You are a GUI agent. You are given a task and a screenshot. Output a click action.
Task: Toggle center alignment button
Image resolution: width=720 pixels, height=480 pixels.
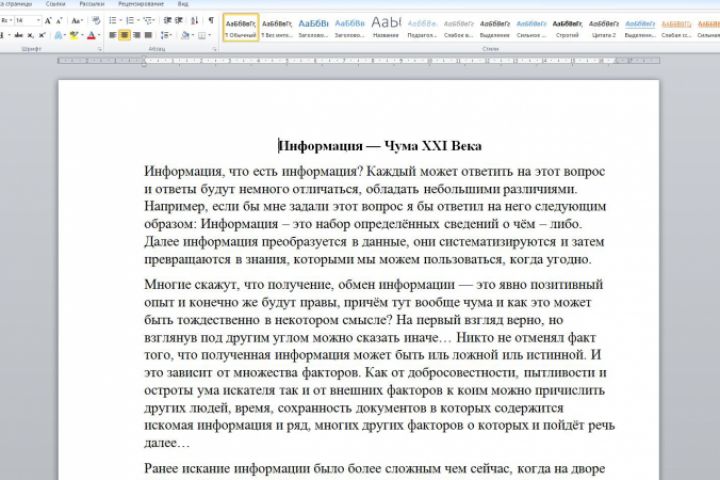[x=124, y=35]
